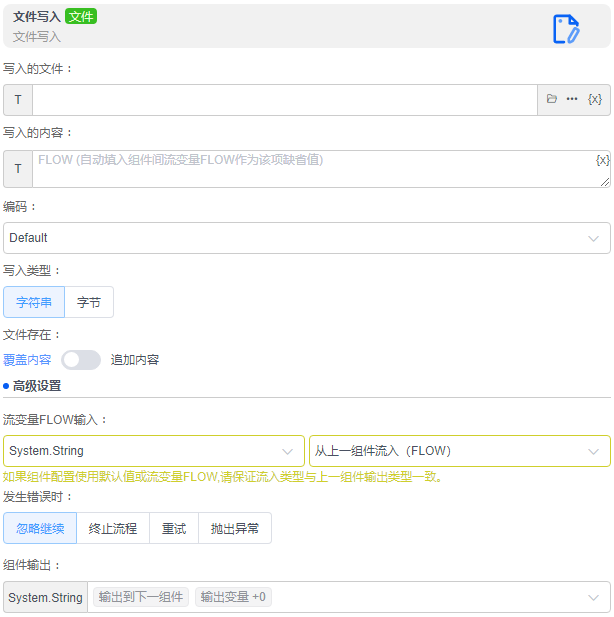Select 抛出异常 error option
This screenshot has height=617, width=614.
[x=235, y=528]
